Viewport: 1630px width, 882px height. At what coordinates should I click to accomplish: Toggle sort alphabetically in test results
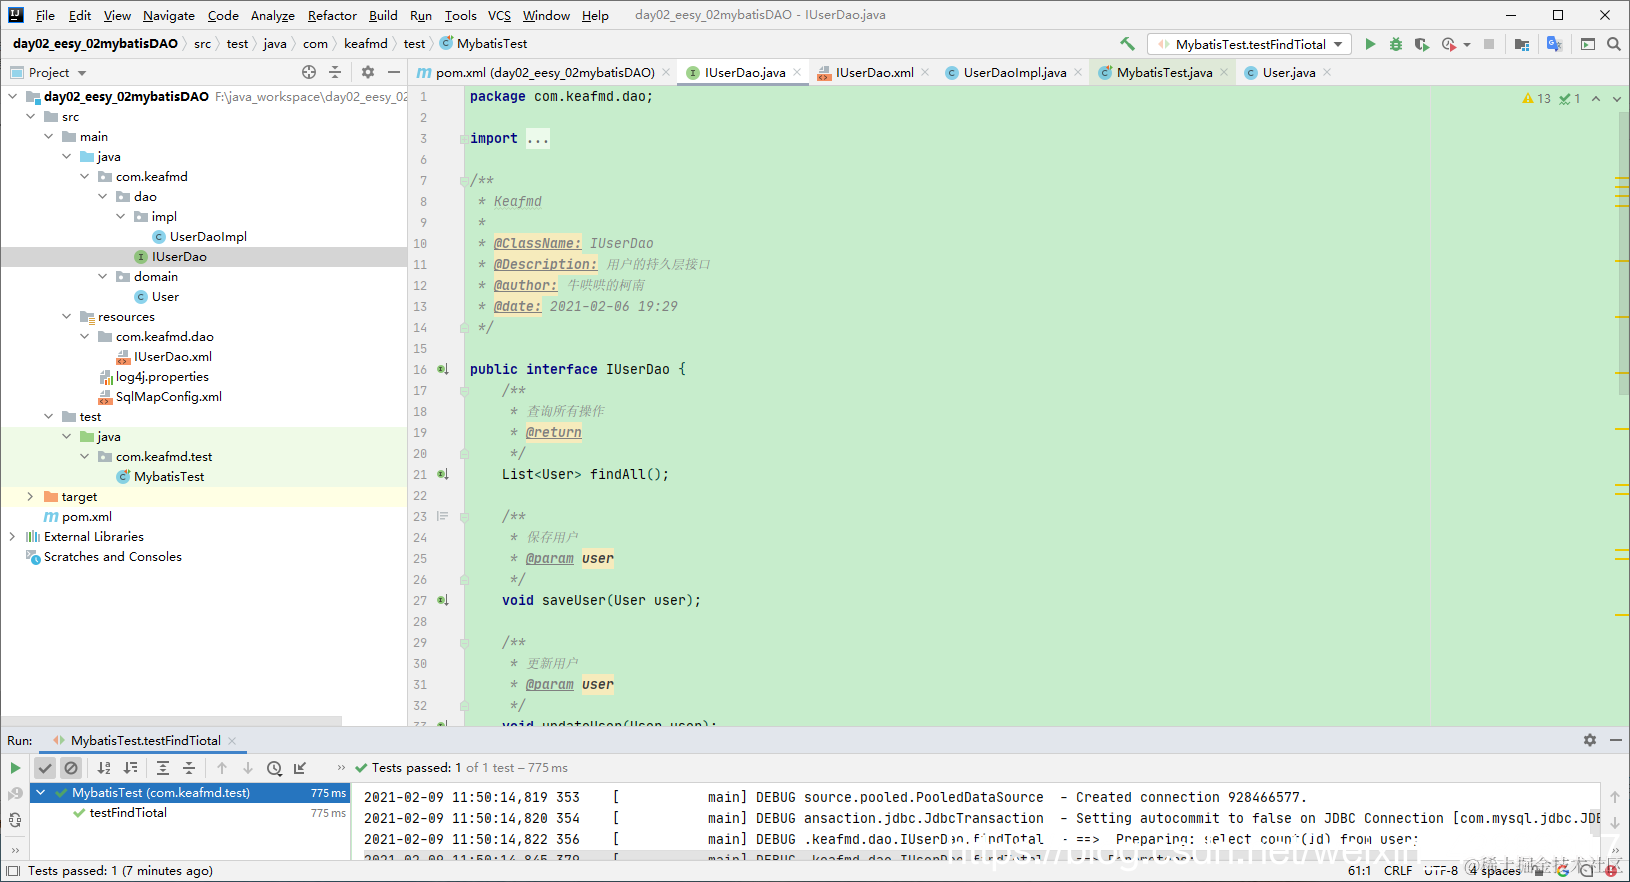click(x=104, y=768)
